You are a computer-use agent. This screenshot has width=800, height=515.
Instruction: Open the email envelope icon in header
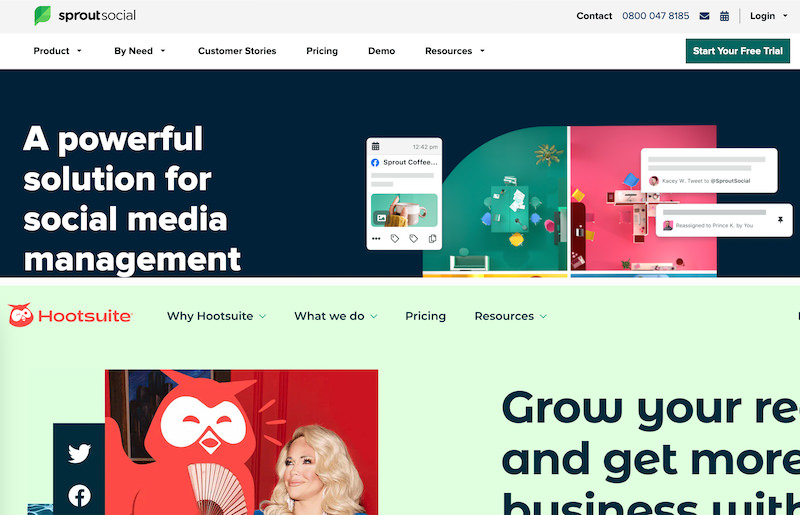(x=704, y=16)
